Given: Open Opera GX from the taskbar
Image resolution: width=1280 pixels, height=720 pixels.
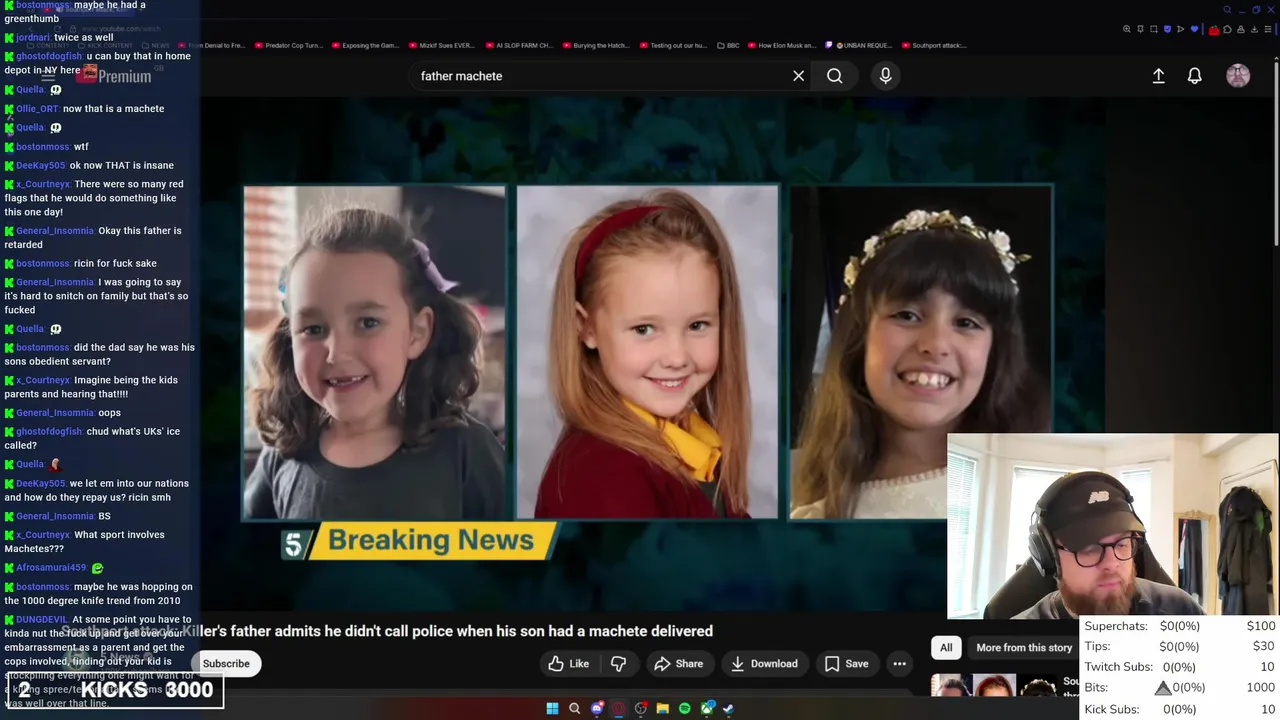Looking at the screenshot, I should coord(619,708).
